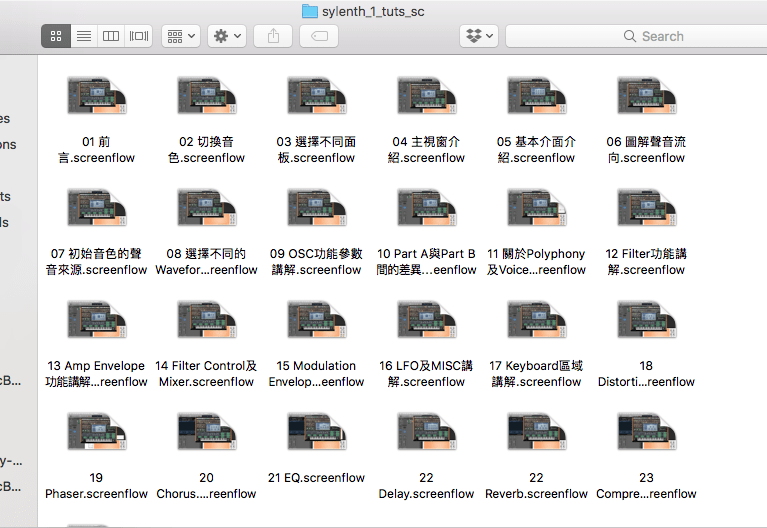Viewport: 767px width, 528px height.
Task: Select the 13 Amp Envelope file icon
Action: (96, 319)
